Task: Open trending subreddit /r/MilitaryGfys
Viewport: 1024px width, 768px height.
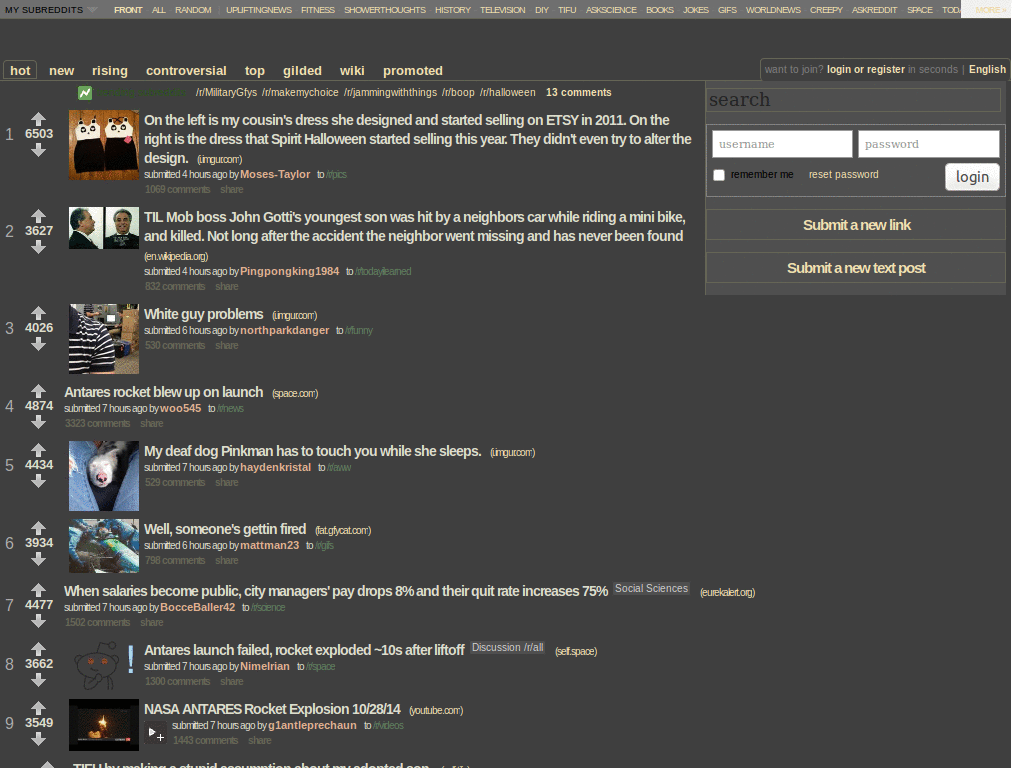Action: coord(226,93)
